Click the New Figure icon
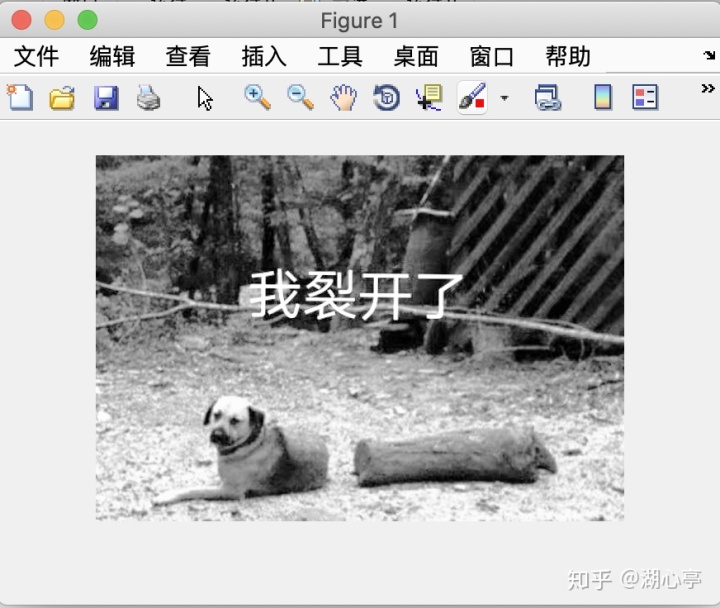Screen dimensions: 720x608 pyautogui.click(x=19, y=97)
